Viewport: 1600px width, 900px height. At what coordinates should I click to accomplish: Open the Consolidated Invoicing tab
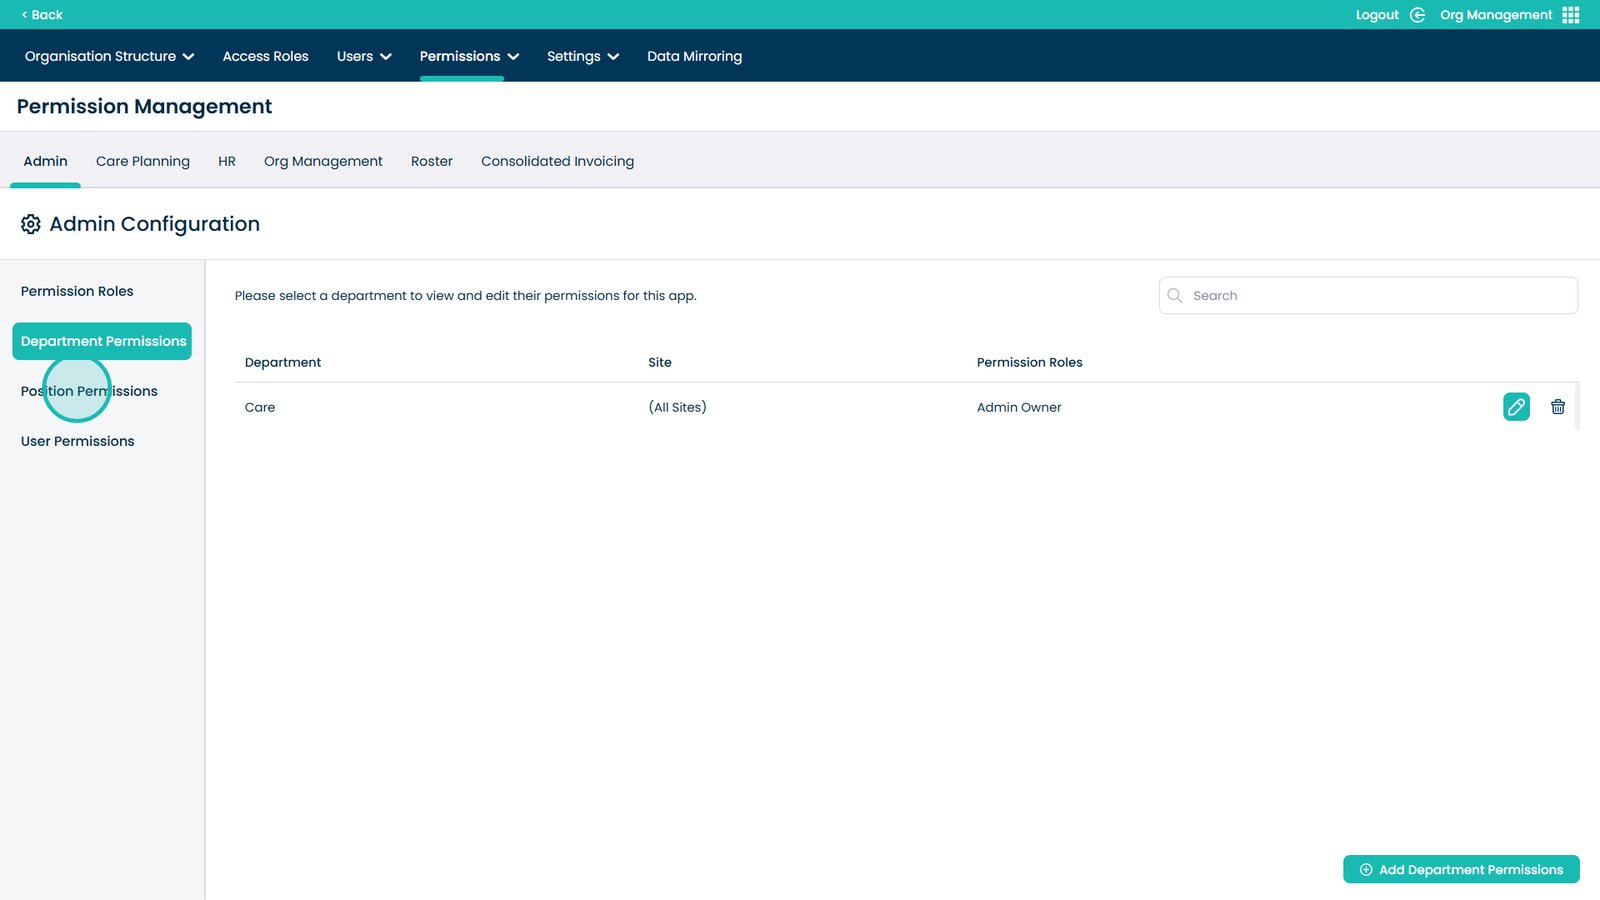coord(557,161)
